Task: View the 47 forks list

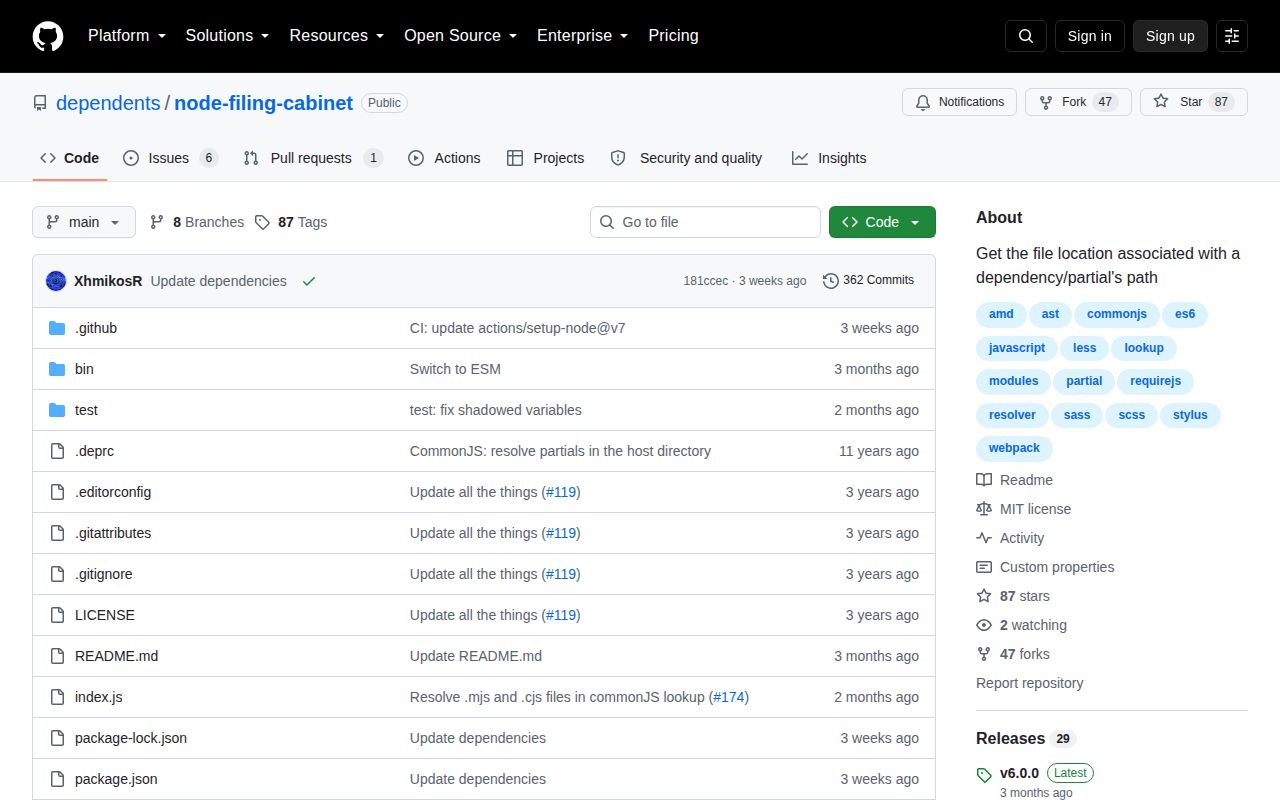Action: pos(1014,654)
